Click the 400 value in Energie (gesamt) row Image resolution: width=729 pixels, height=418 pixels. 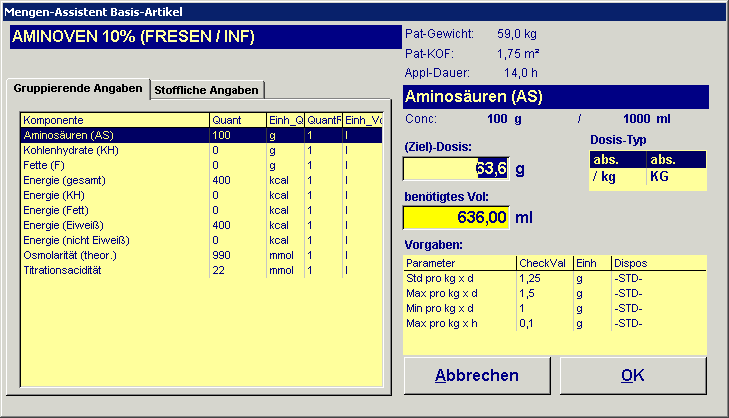click(x=238, y=180)
